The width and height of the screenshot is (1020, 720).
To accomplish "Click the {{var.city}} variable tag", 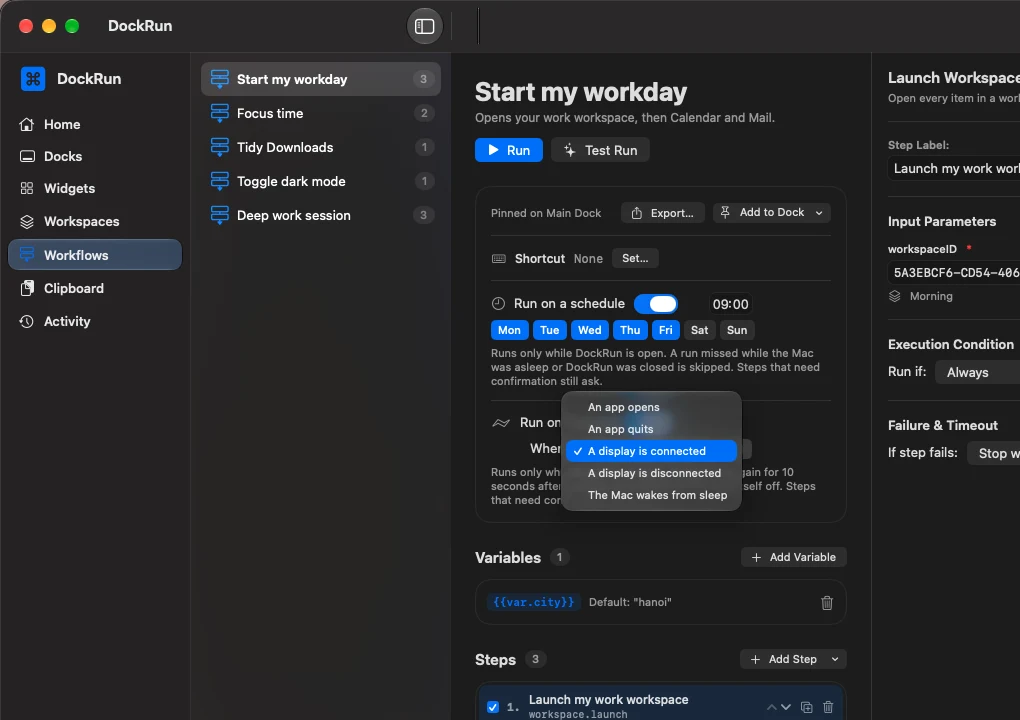I will (x=533, y=602).
